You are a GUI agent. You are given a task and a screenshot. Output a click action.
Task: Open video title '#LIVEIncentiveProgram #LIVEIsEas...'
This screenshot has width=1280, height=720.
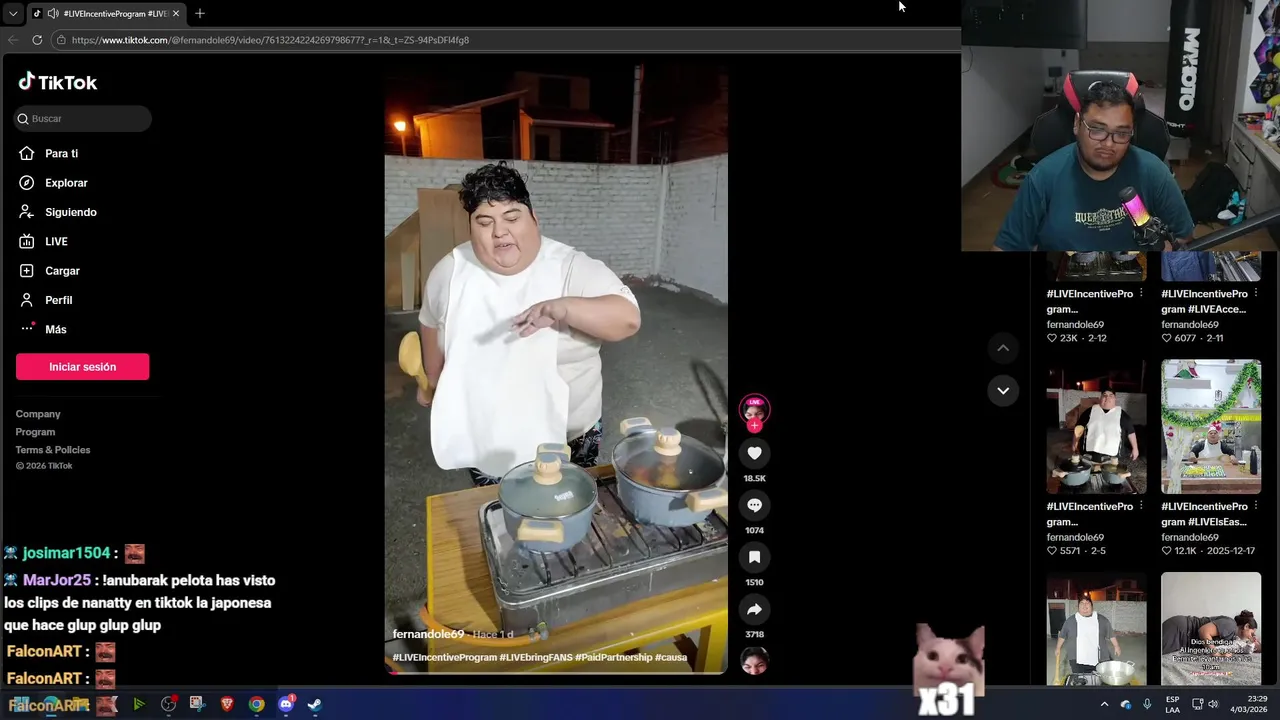tap(1204, 514)
